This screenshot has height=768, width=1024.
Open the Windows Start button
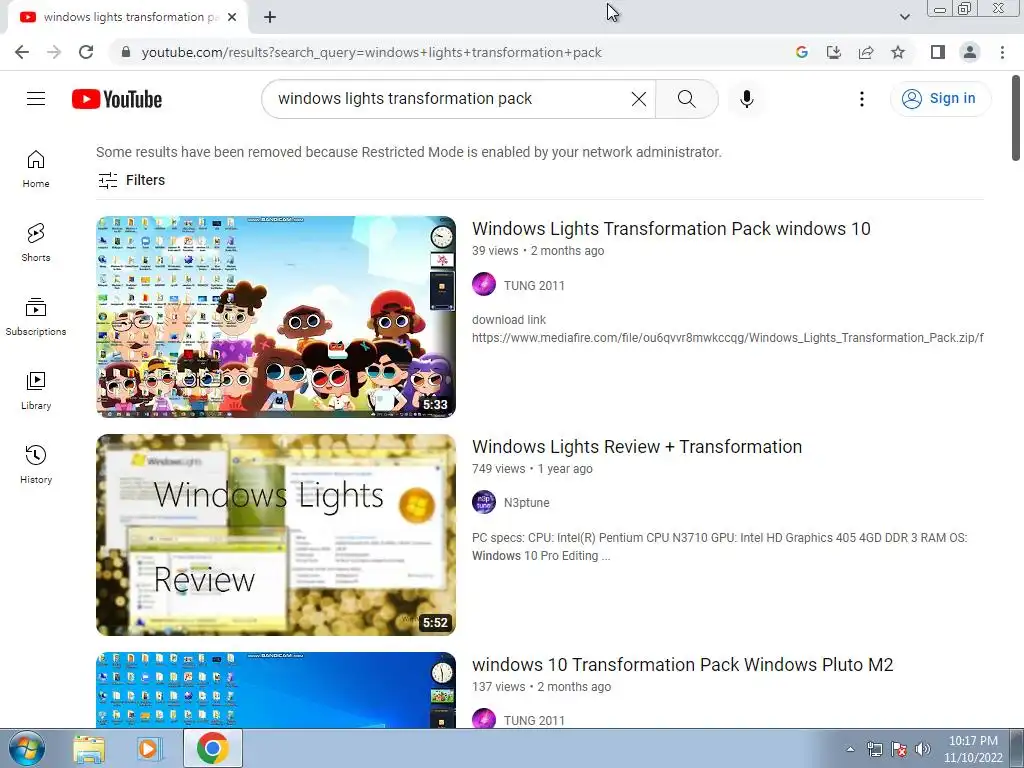pos(27,748)
